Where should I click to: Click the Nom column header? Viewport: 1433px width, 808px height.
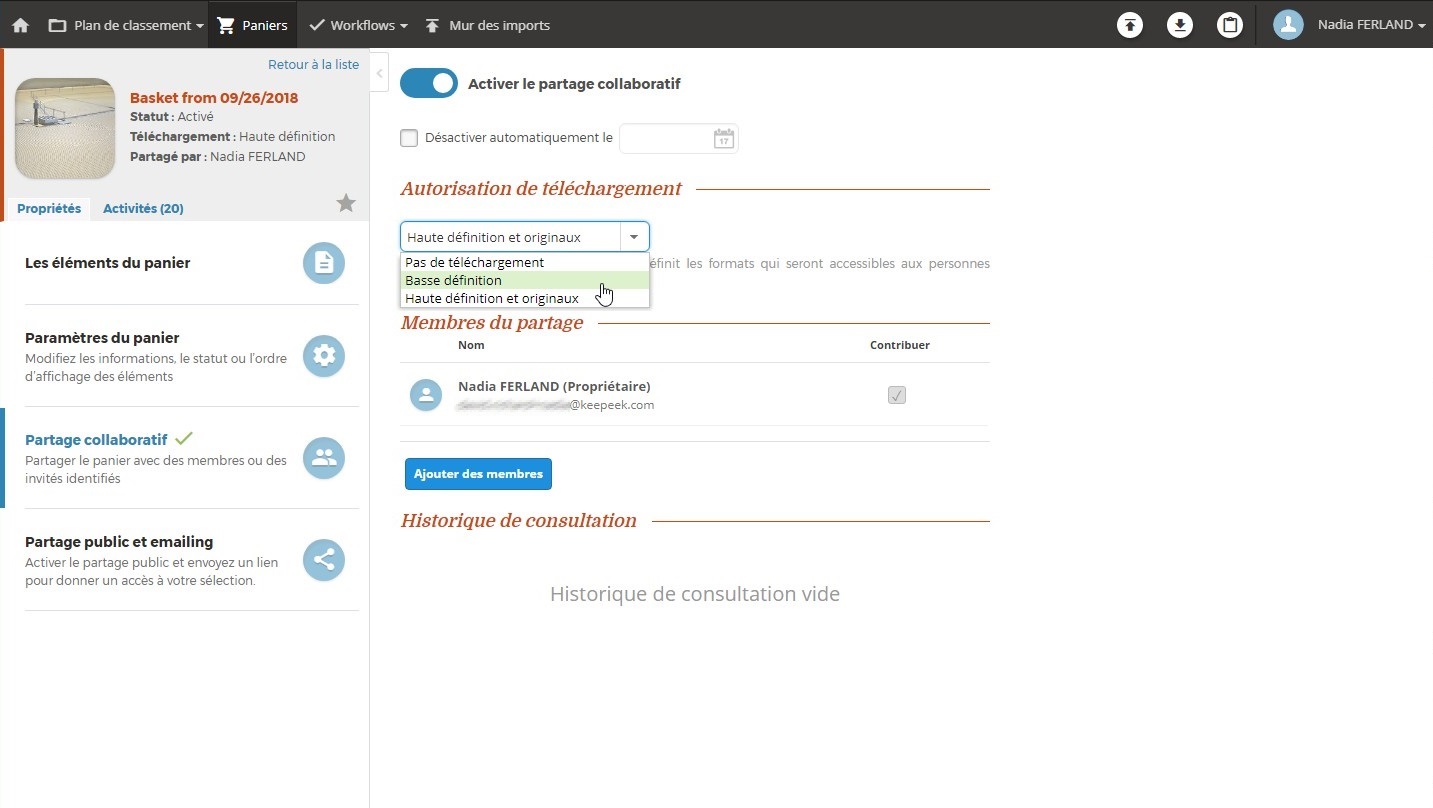click(471, 345)
